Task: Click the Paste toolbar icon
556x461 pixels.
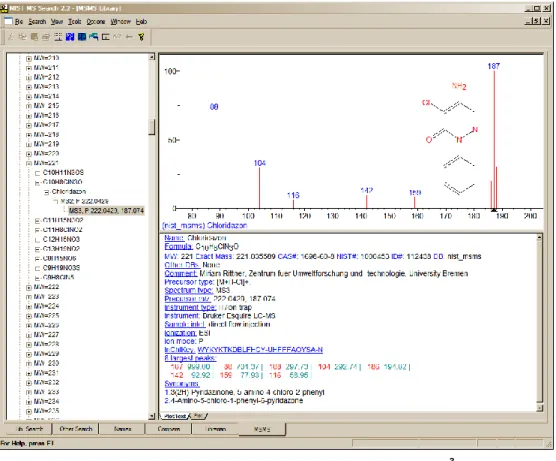Action: [x=34, y=37]
